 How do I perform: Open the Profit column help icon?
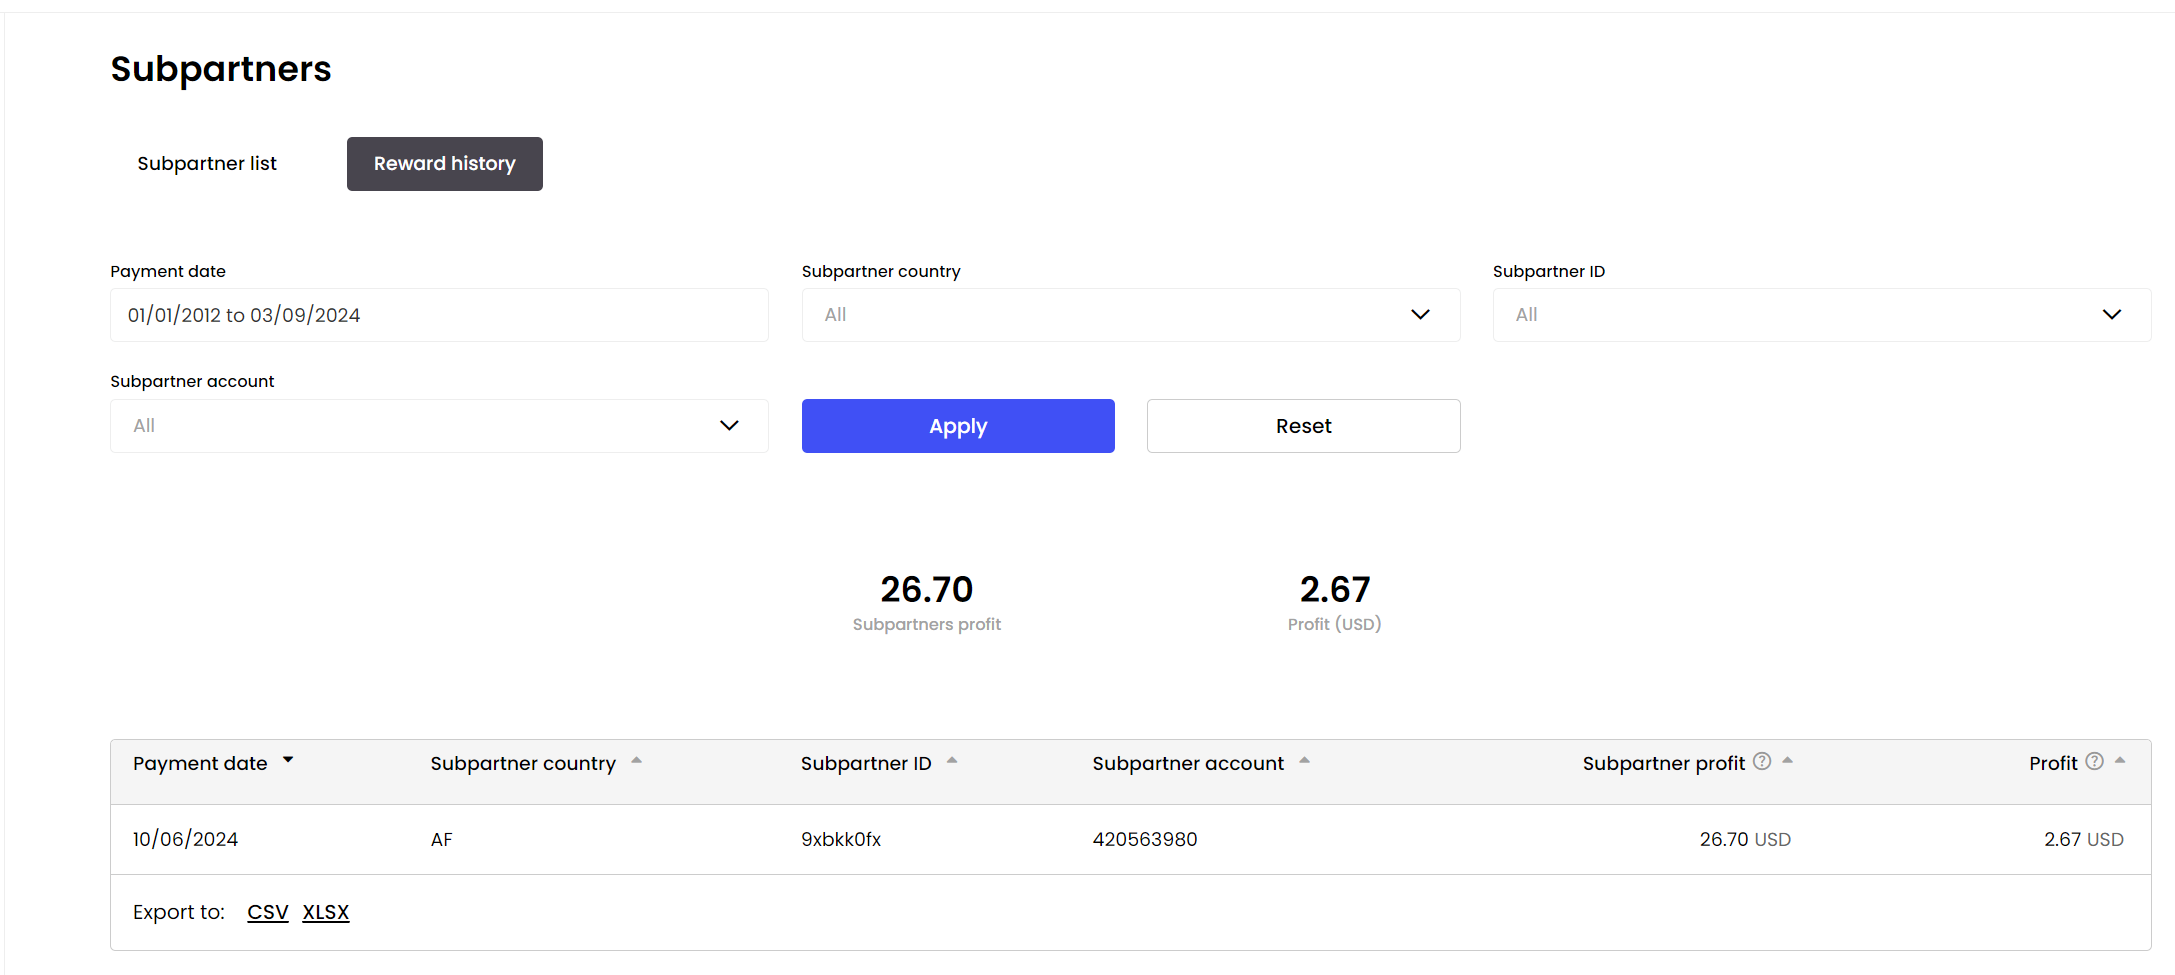(x=2094, y=762)
